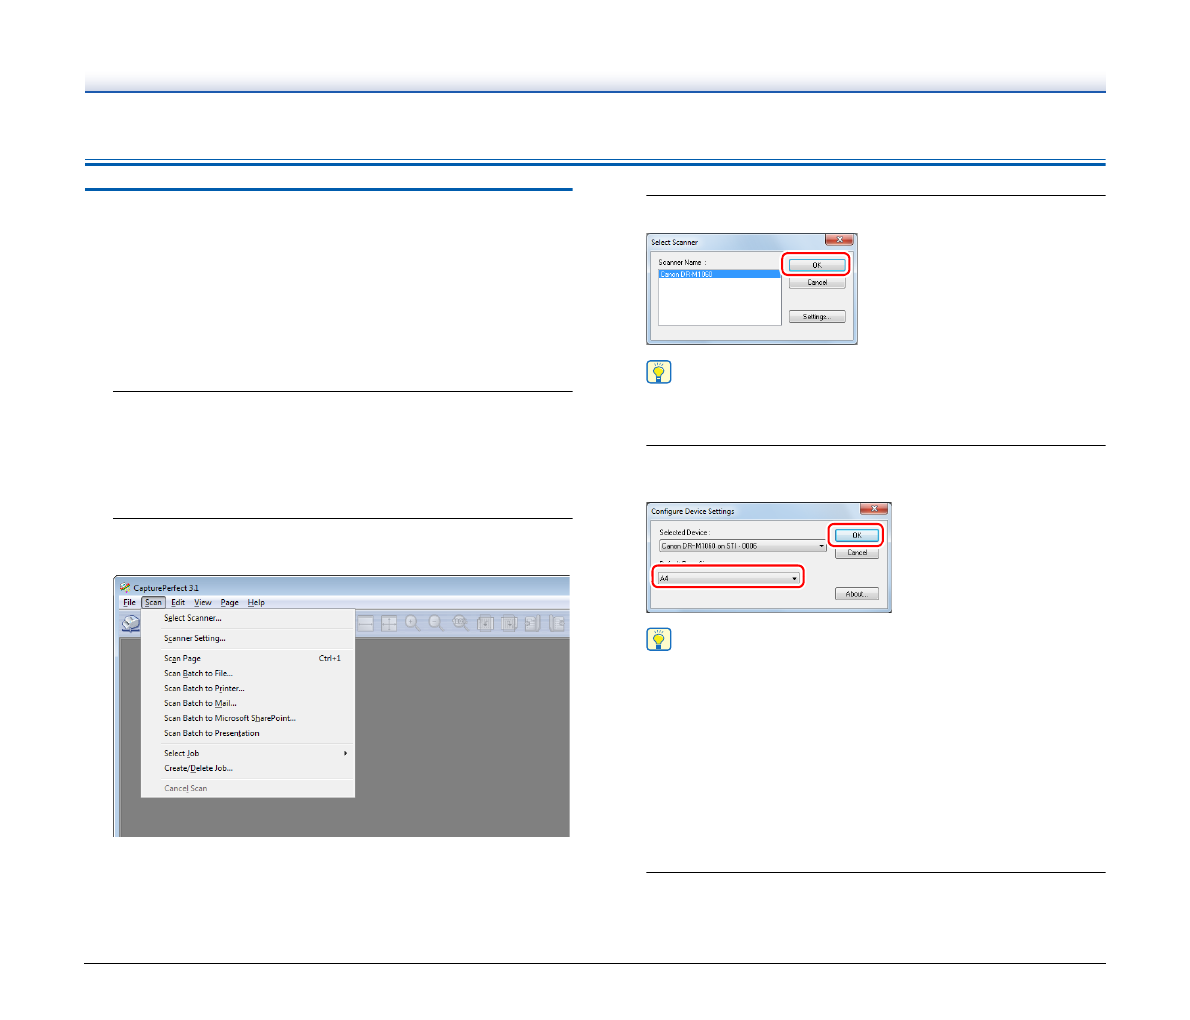Image resolution: width=1190 pixels, height=1020 pixels.
Task: Click the hint lightbulb icon below Select Scanner
Action: pos(660,373)
